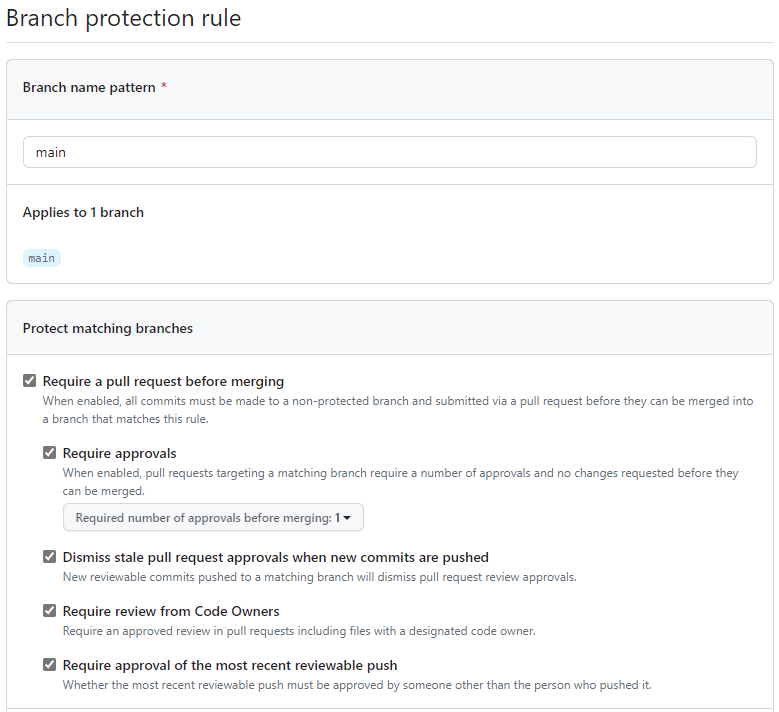Click the Branch protection rule heading
Image resolution: width=779 pixels, height=712 pixels.
(124, 18)
